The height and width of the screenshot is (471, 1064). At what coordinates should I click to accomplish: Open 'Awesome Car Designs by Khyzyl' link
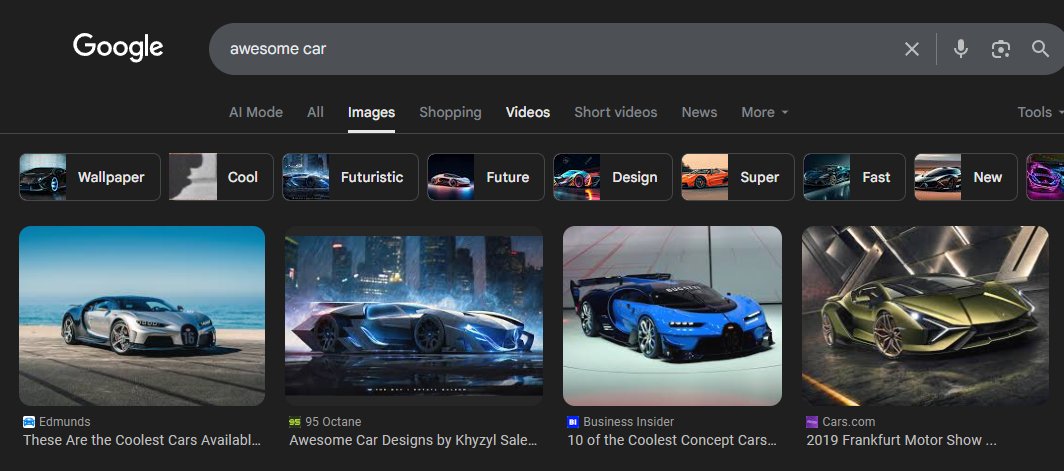click(x=413, y=440)
